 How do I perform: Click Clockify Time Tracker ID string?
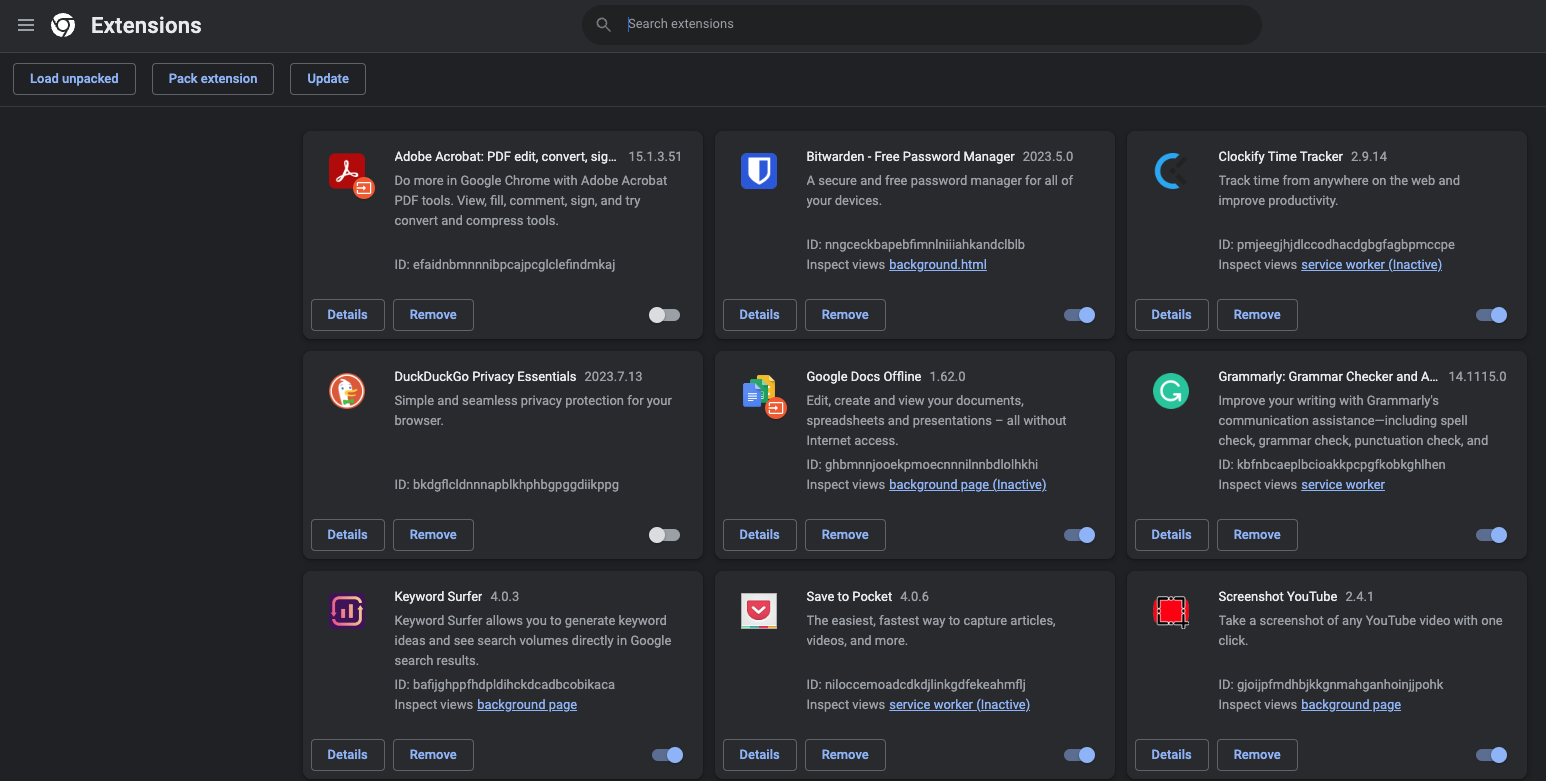[x=1337, y=245]
